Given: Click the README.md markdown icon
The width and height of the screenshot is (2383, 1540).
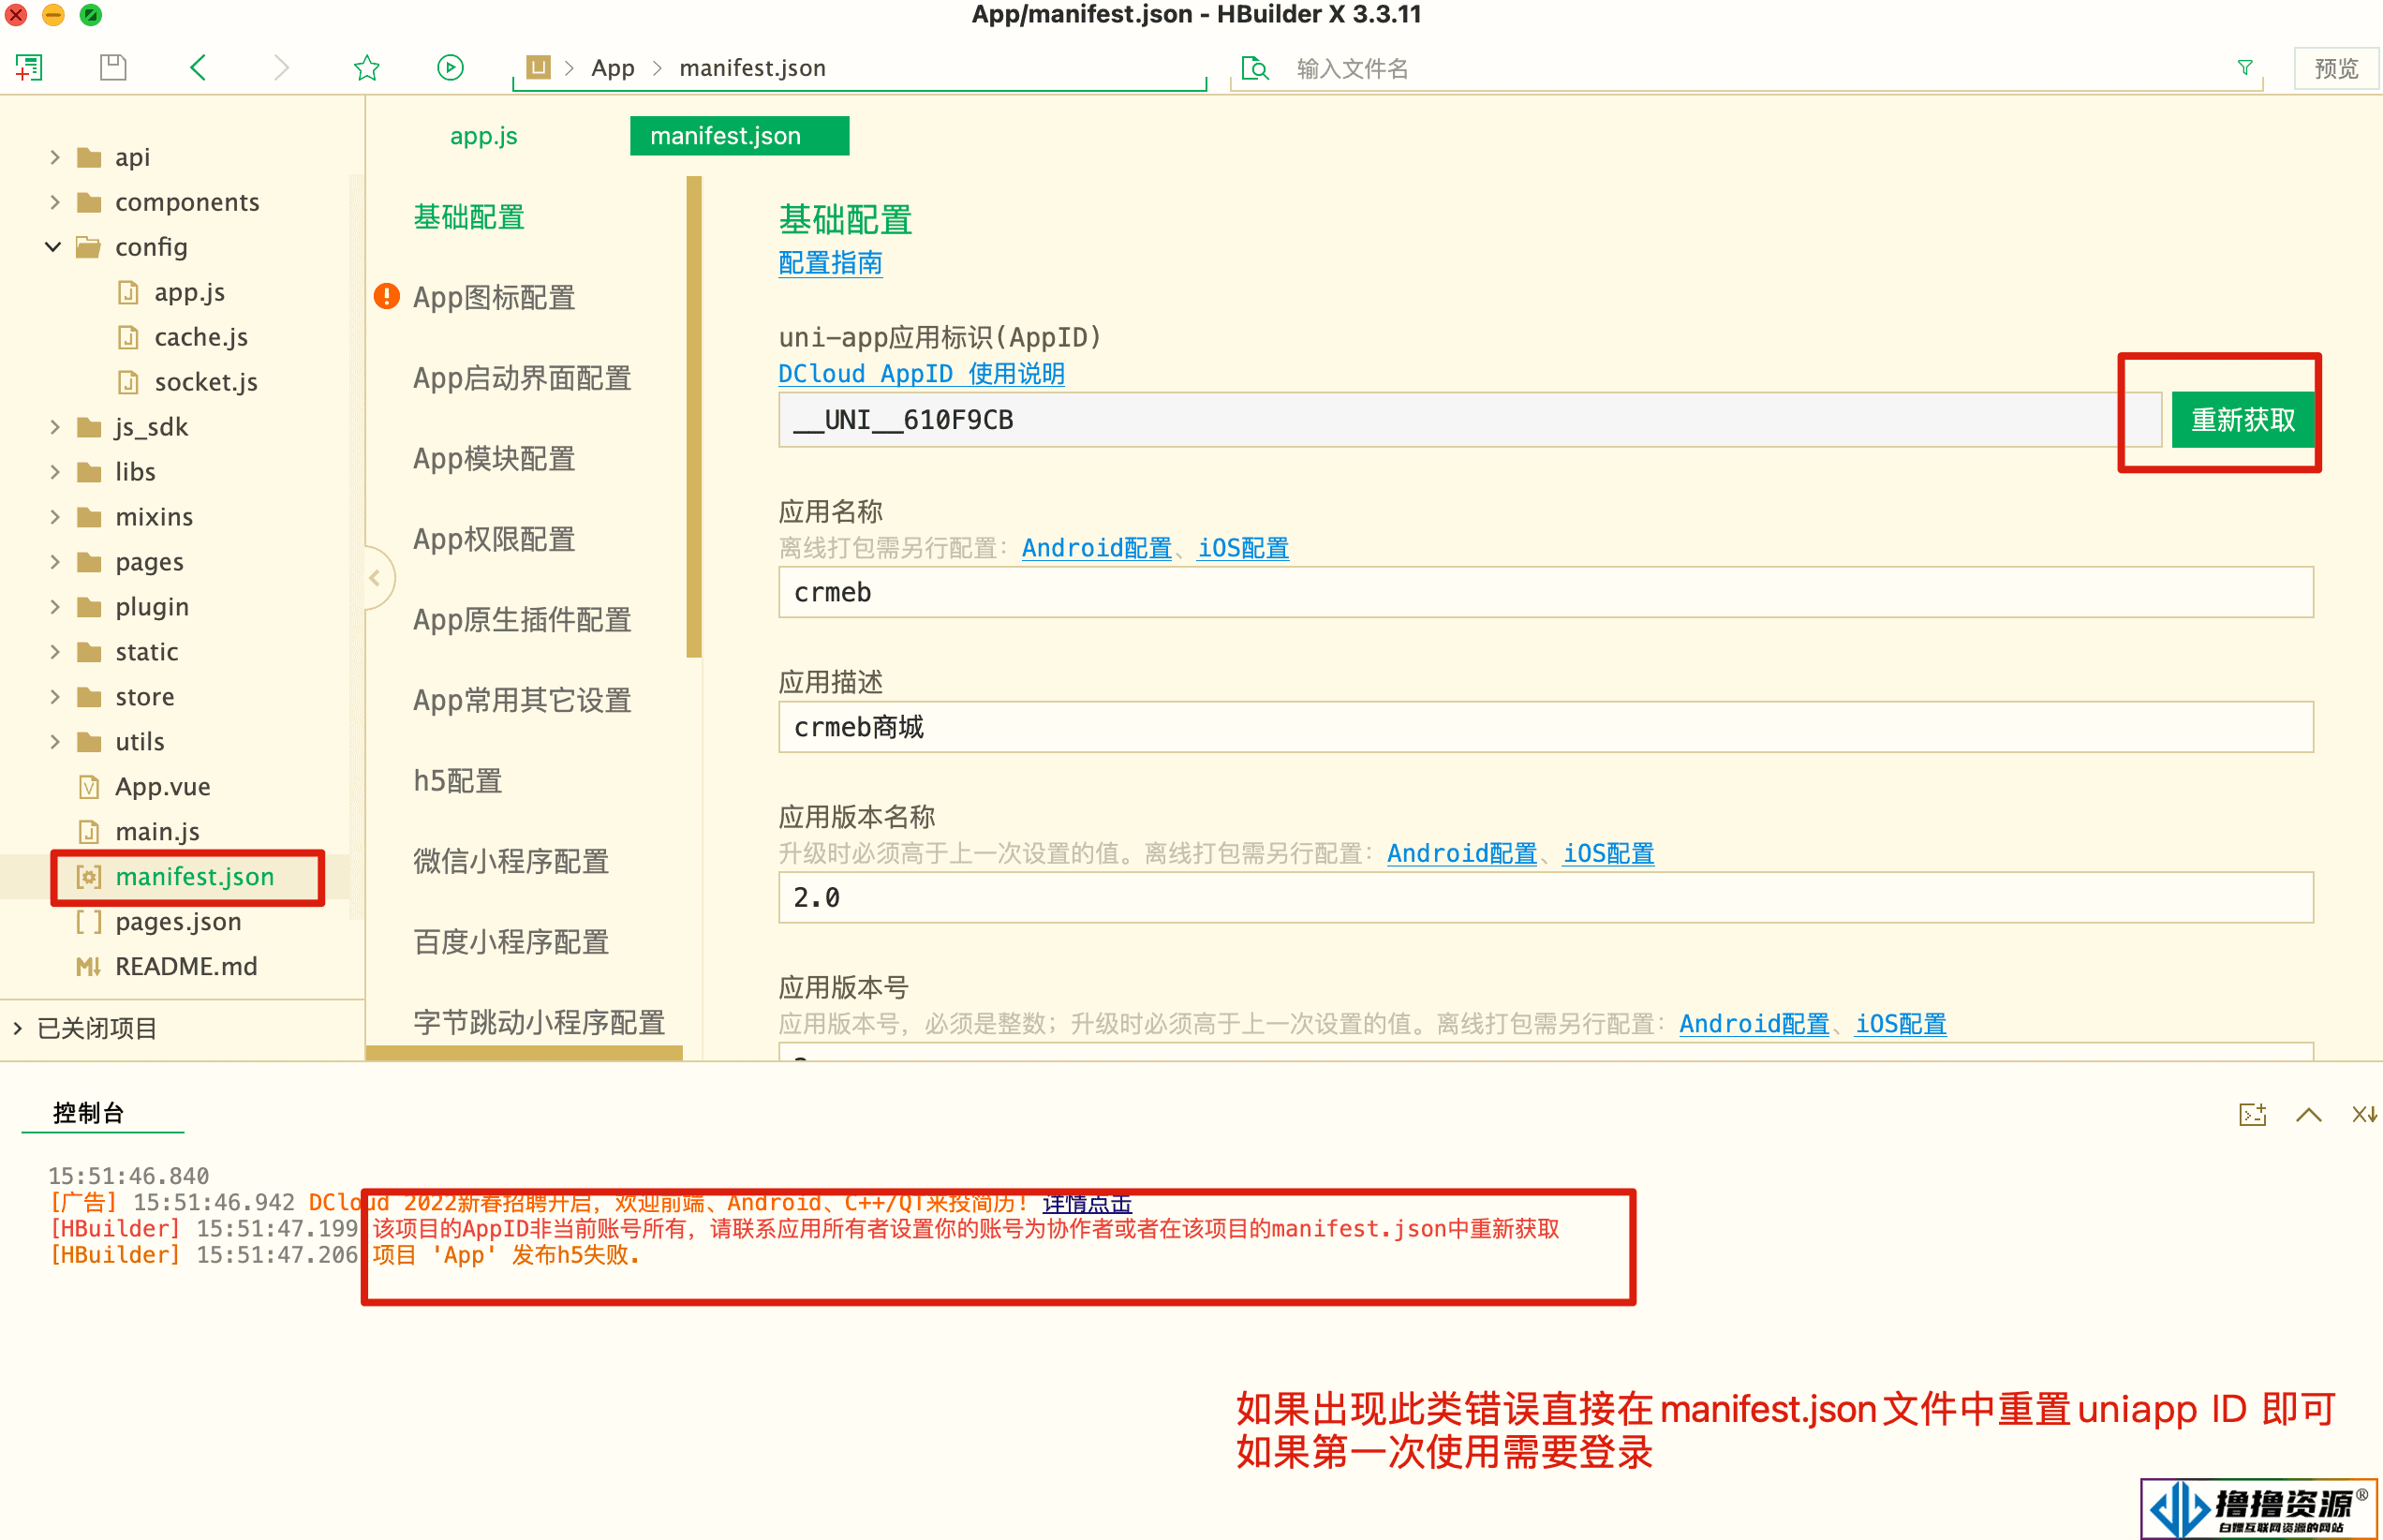Looking at the screenshot, I should [89, 967].
